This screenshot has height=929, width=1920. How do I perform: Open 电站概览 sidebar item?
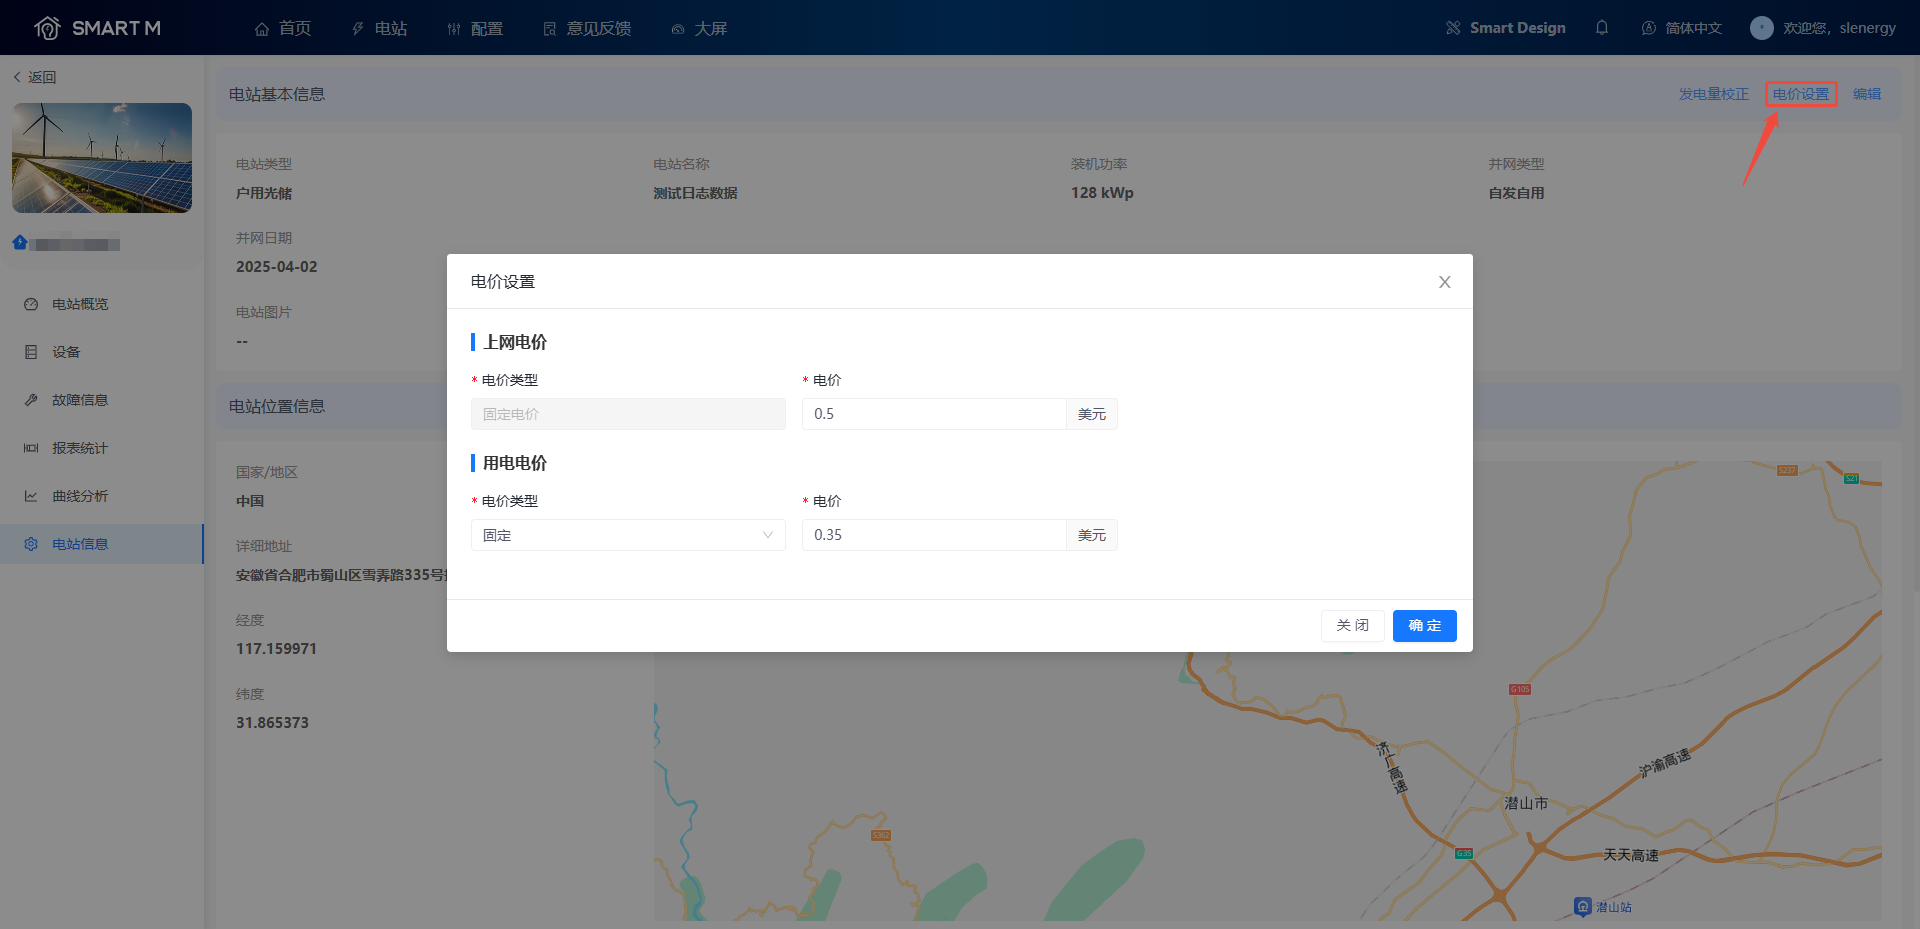pos(80,304)
